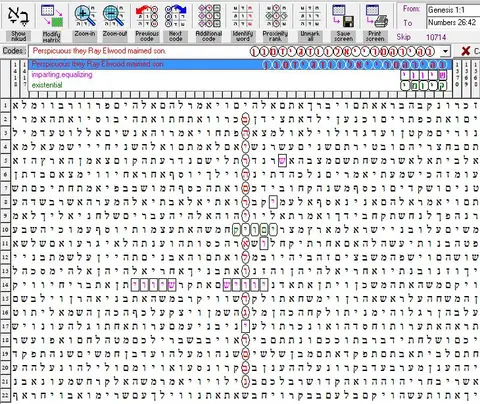Click the Zoom-out magnifier icon
480x404 pixels.
click(114, 16)
